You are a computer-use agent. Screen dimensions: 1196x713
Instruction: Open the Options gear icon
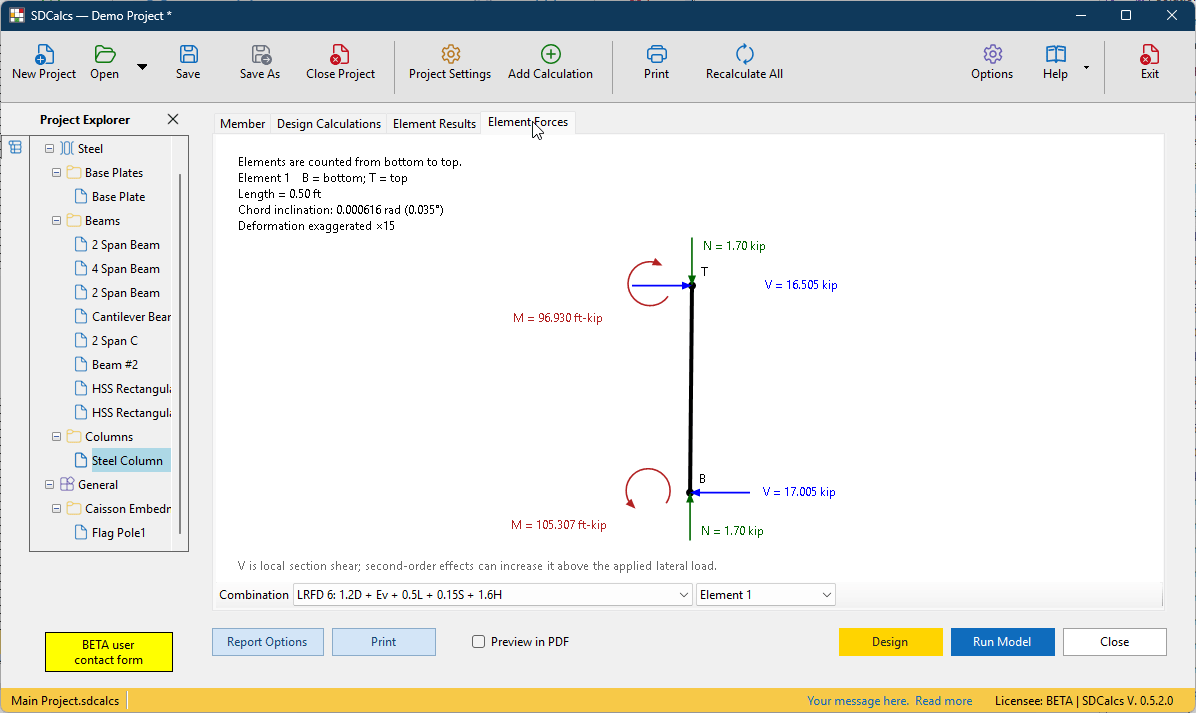[x=992, y=55]
